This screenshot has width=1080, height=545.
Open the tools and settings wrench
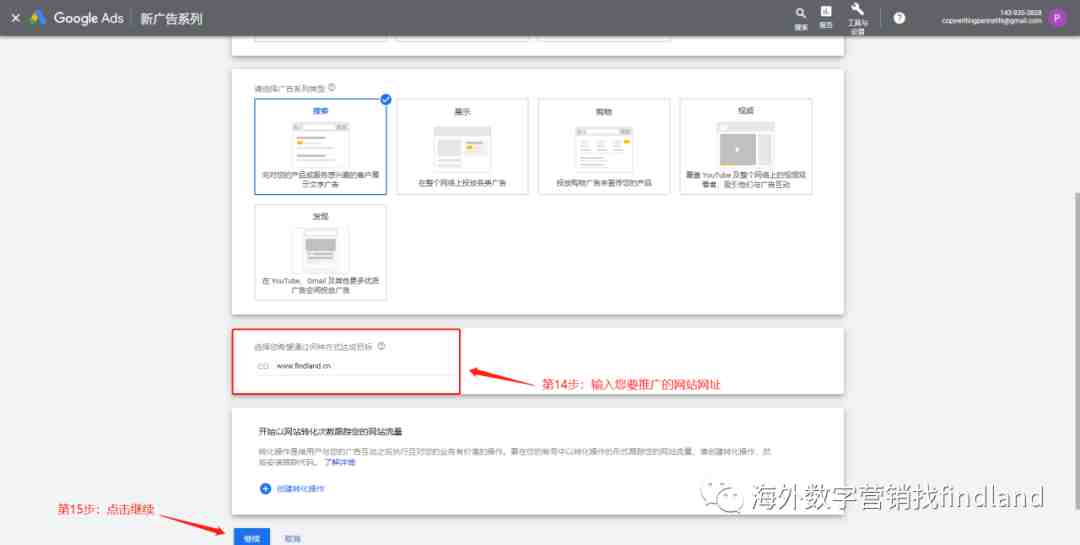[x=857, y=18]
